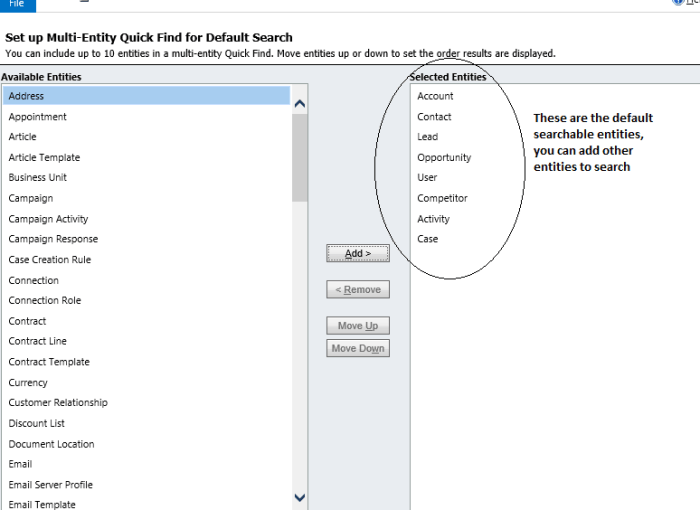Select Lead in Selected Entities
700x510 pixels.
coord(428,137)
